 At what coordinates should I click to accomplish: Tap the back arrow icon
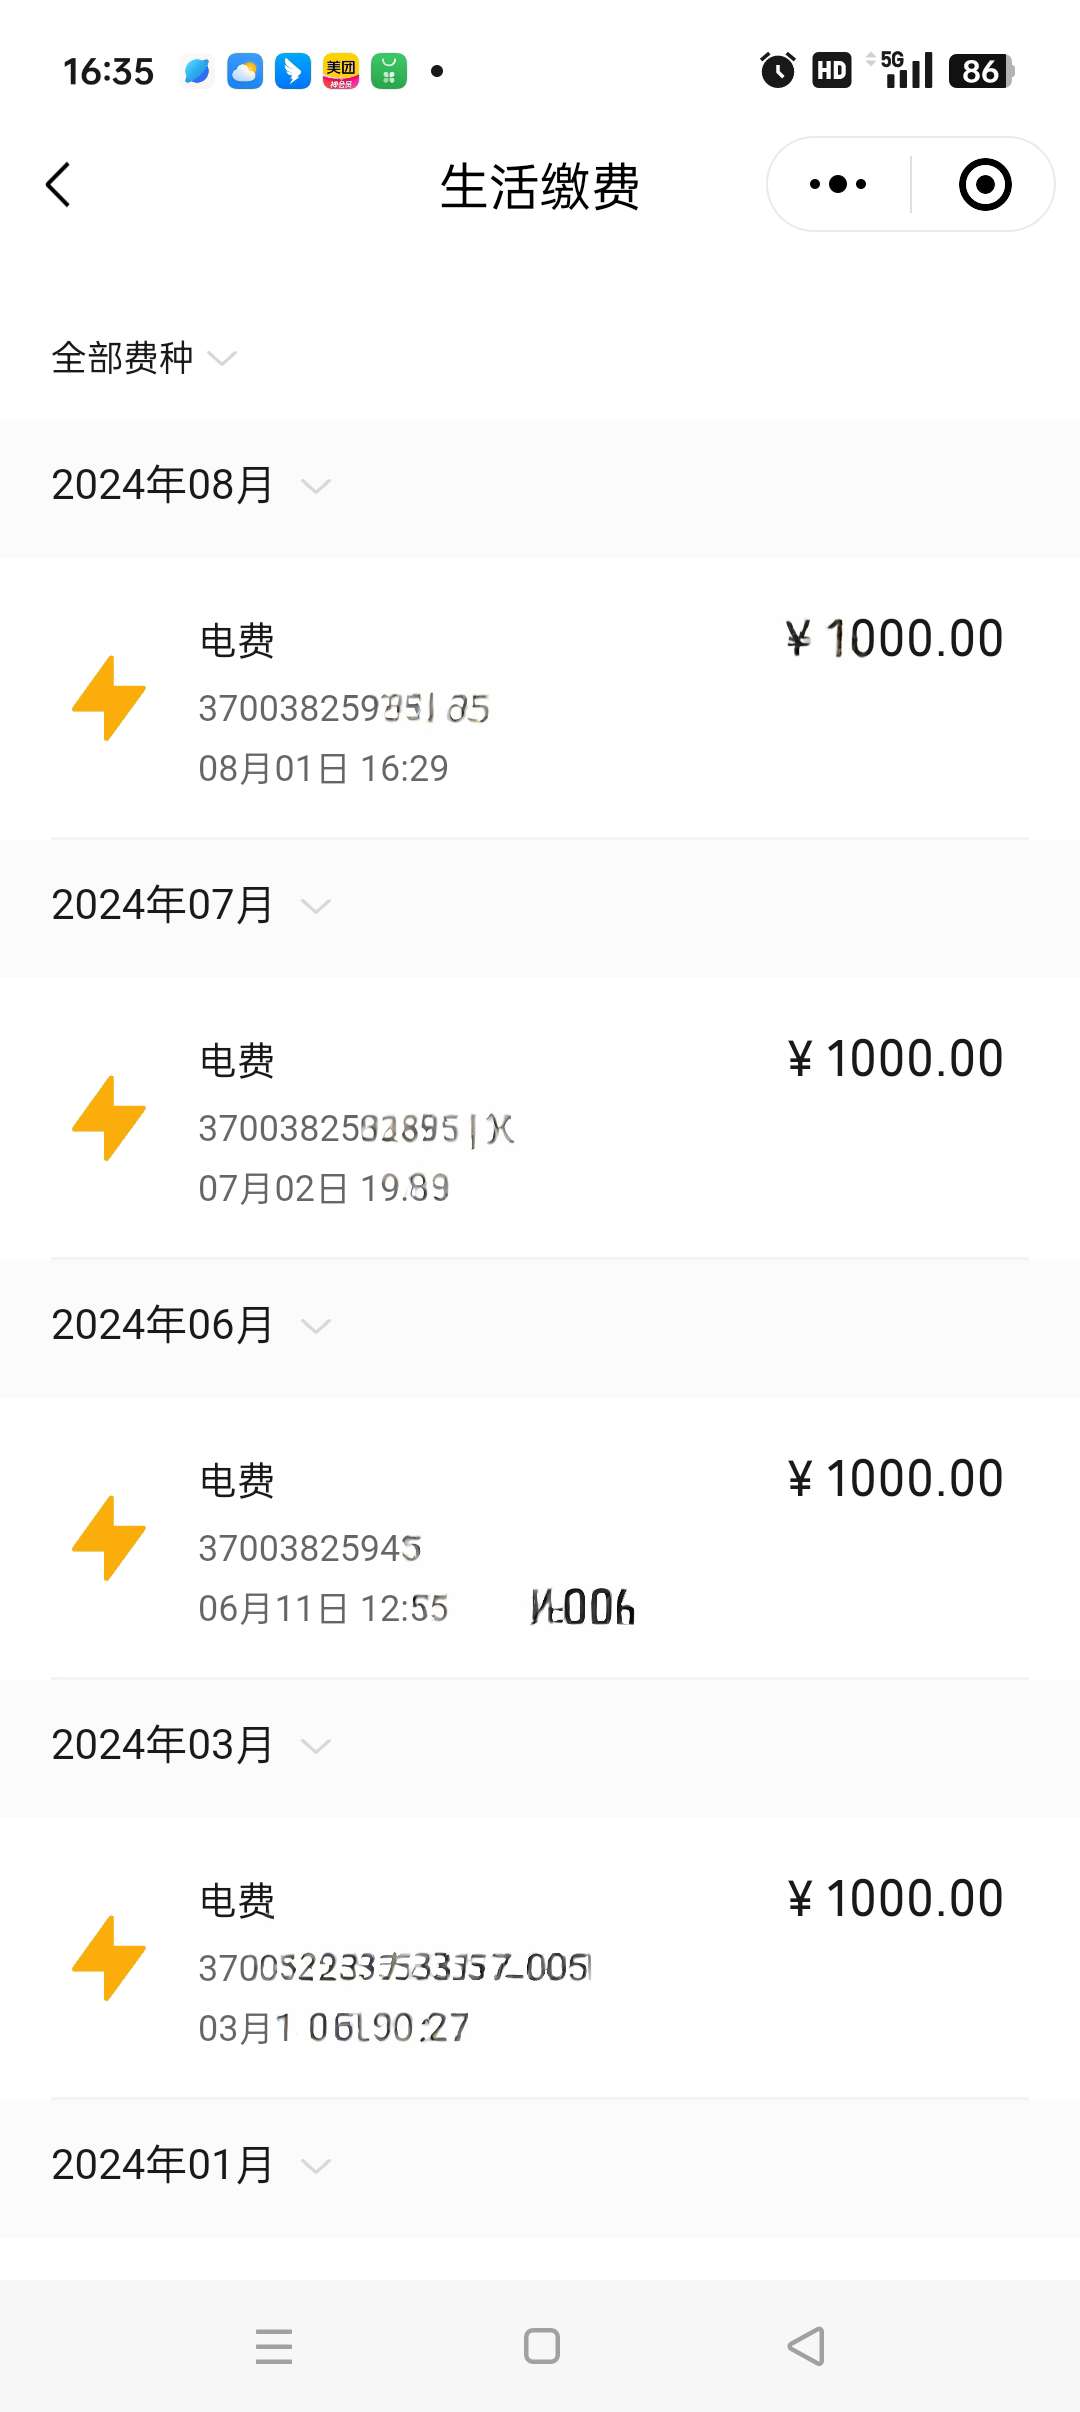point(58,185)
